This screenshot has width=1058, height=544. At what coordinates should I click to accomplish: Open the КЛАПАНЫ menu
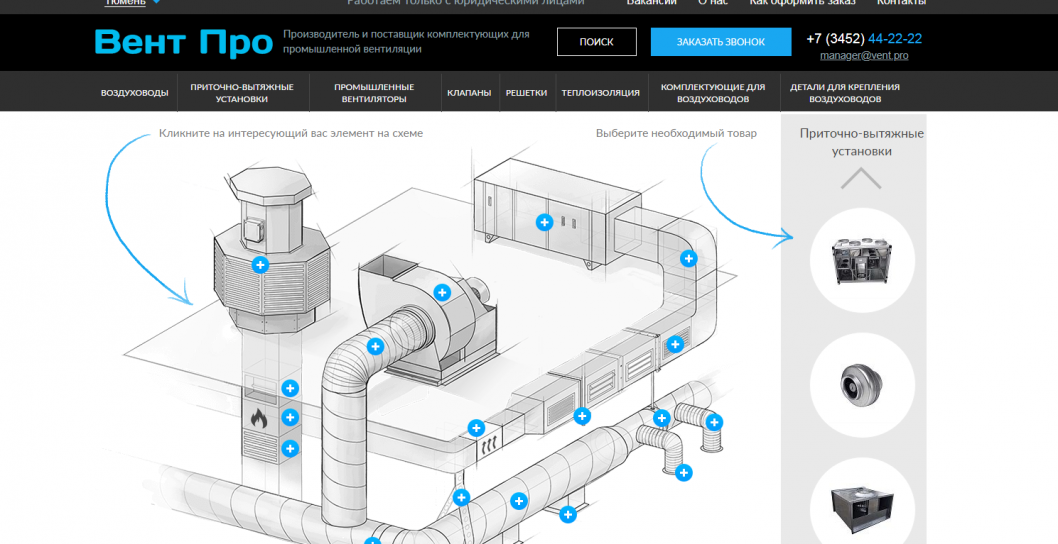pyautogui.click(x=469, y=92)
